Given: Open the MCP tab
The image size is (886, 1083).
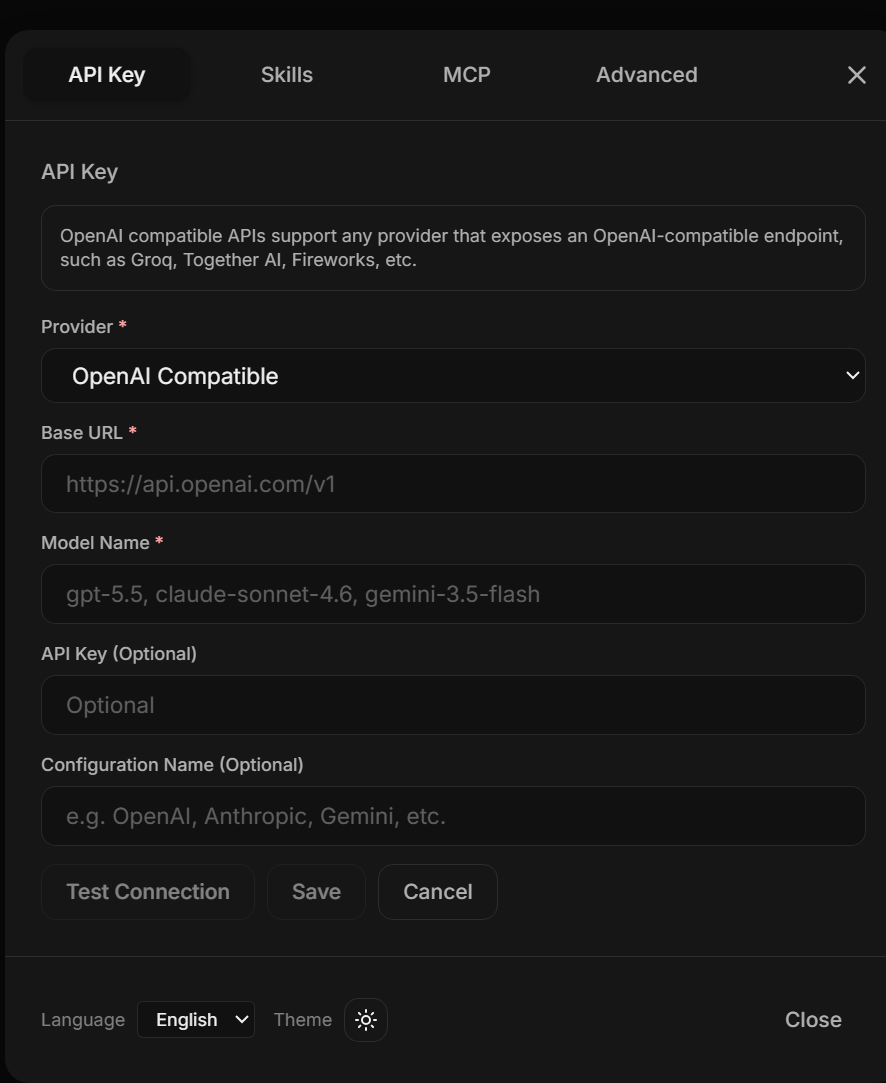Looking at the screenshot, I should [x=467, y=75].
